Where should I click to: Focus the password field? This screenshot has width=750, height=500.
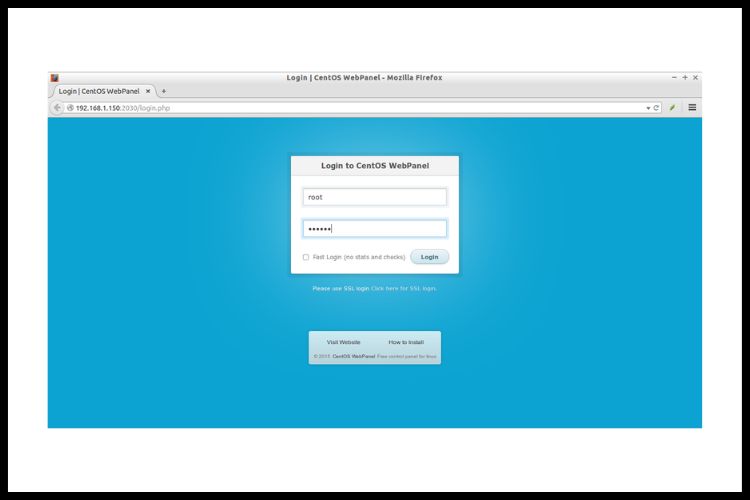tap(375, 228)
